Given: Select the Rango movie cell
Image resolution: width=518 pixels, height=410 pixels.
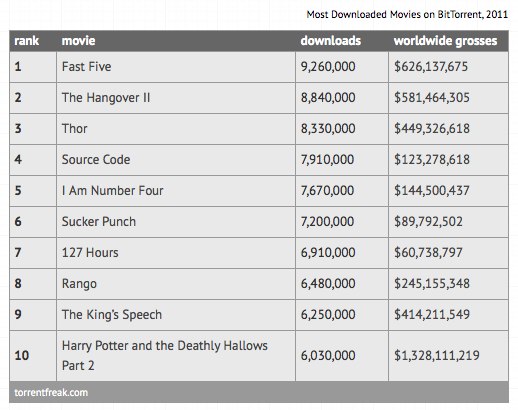Looking at the screenshot, I should coord(176,284).
